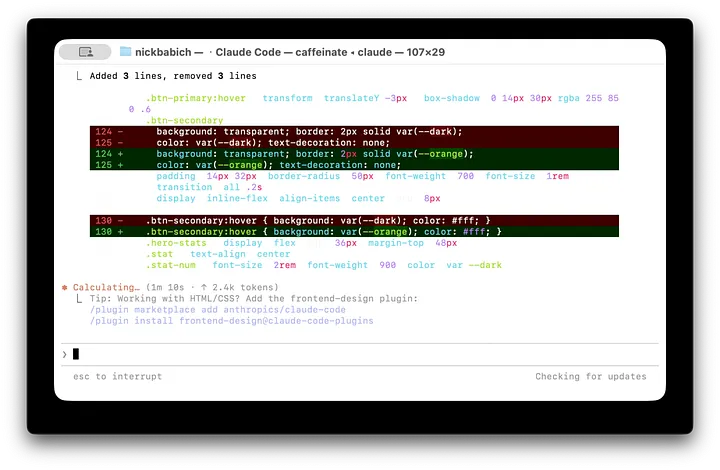Screen dimensions: 720x470
Task: Click the prompt chevron icon
Action: pyautogui.click(x=64, y=354)
